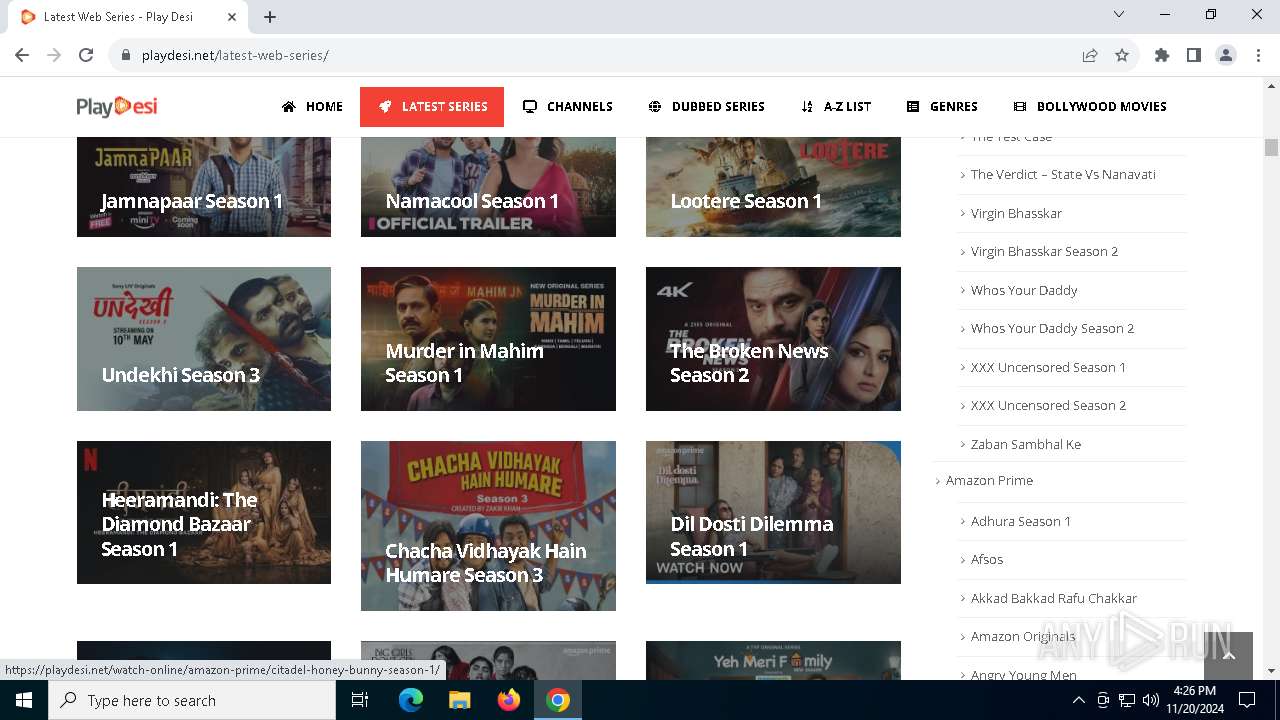Image resolution: width=1280 pixels, height=720 pixels.
Task: Open the DUBBED SERIES menu item
Action: [706, 106]
